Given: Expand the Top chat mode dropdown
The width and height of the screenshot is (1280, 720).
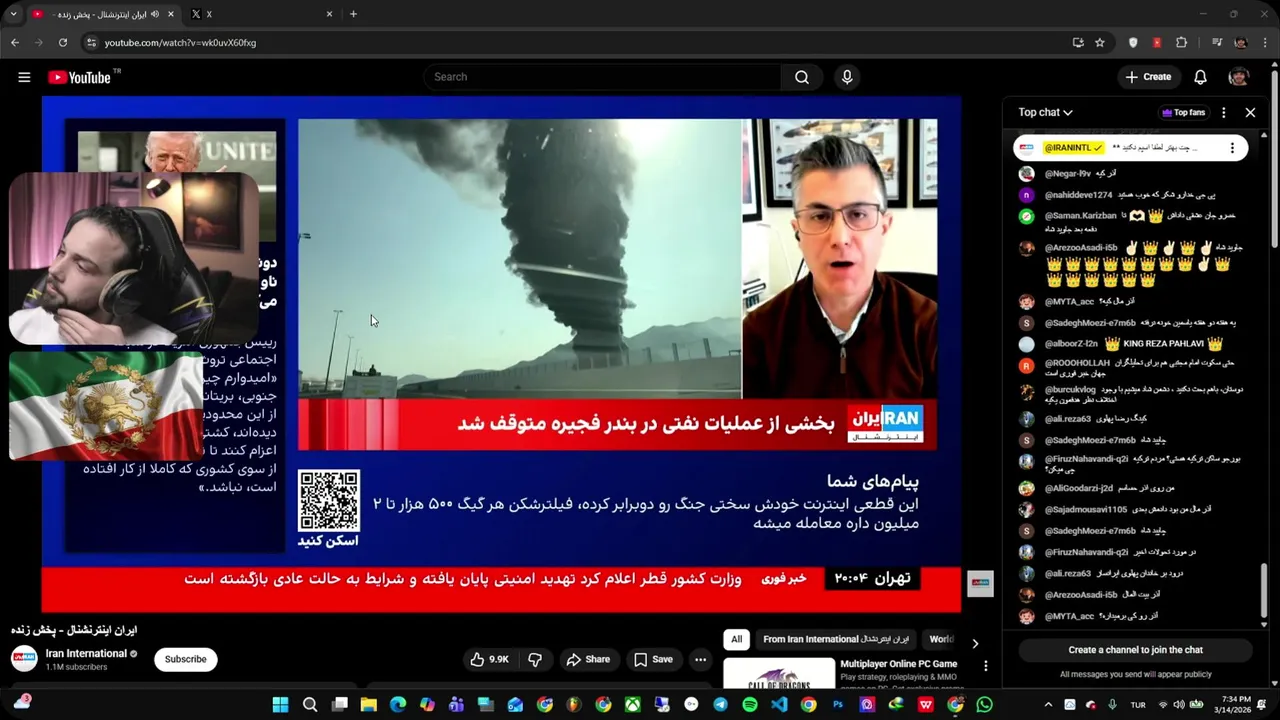Looking at the screenshot, I should (1045, 112).
